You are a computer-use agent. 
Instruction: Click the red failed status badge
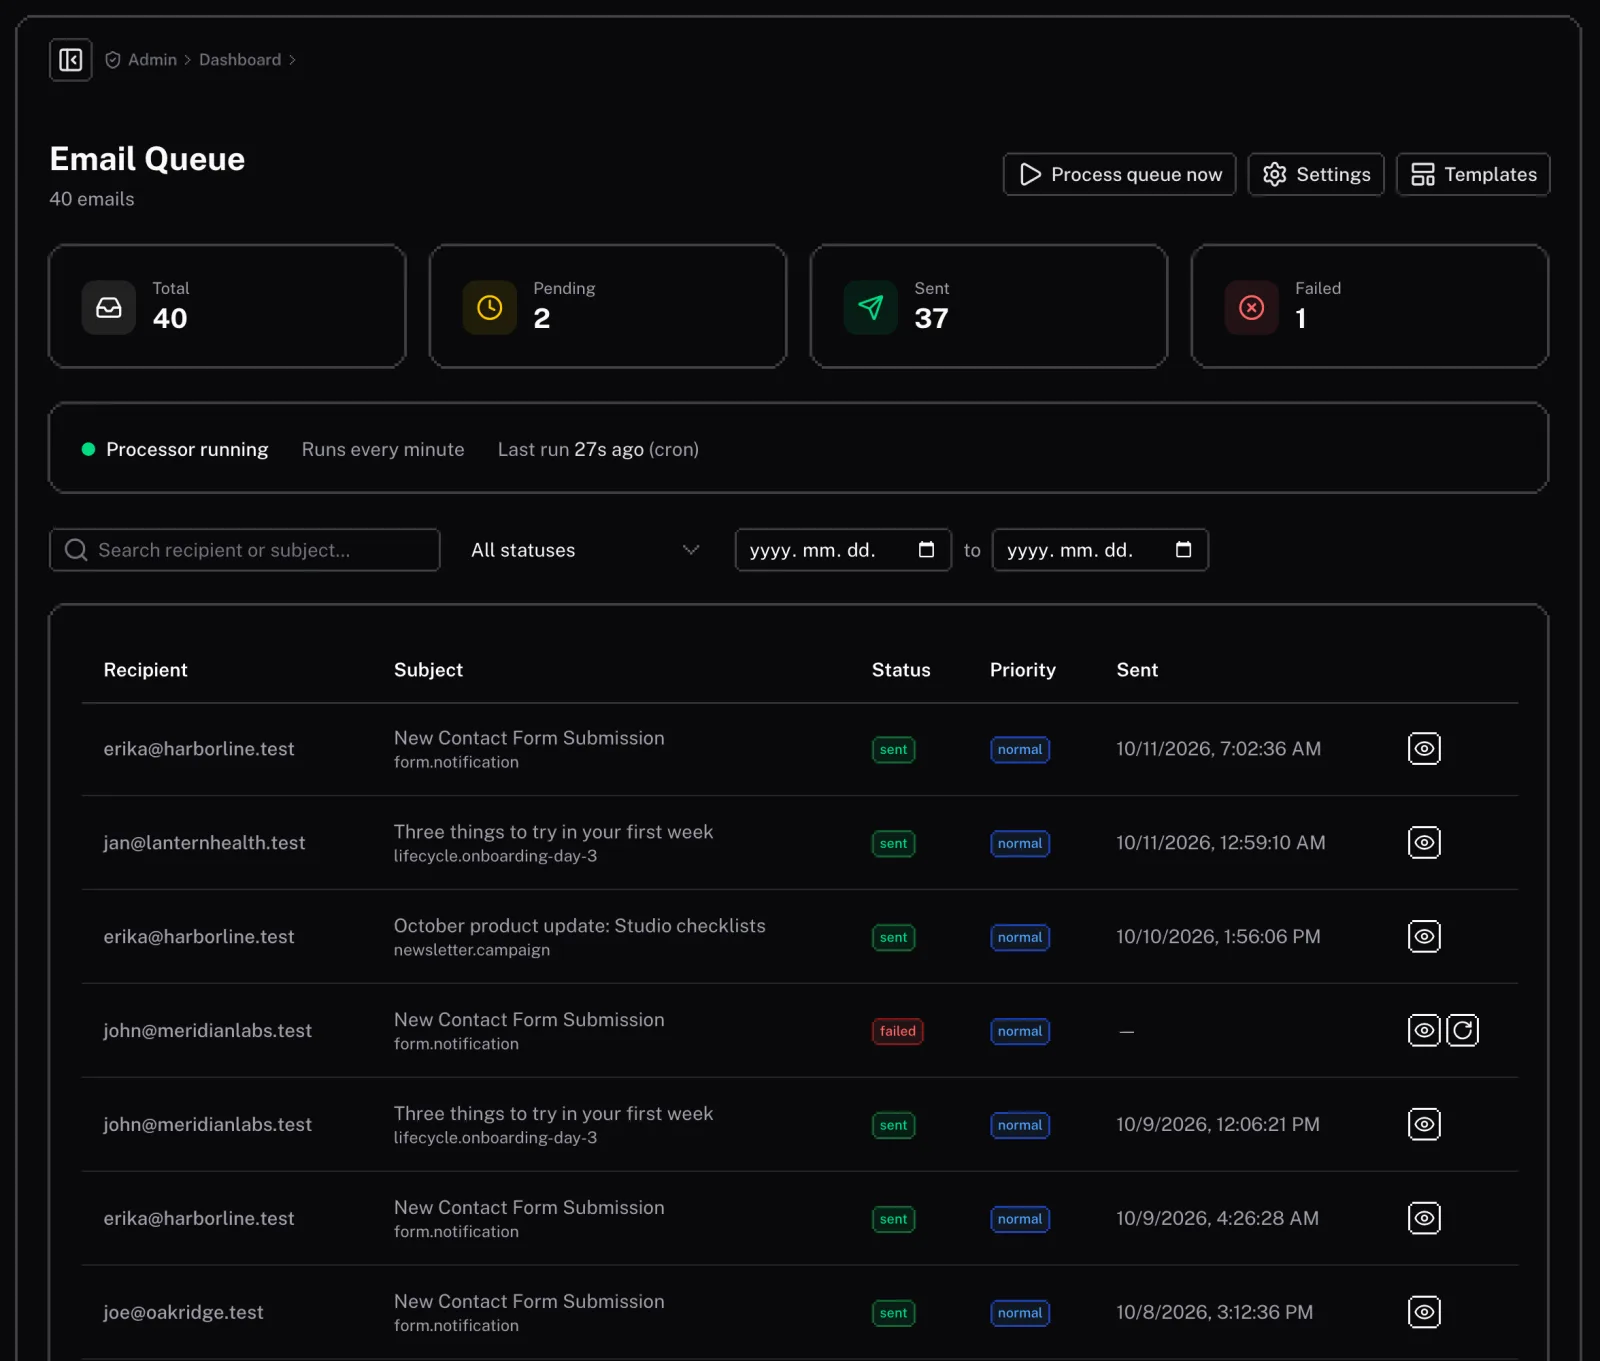pos(898,1031)
